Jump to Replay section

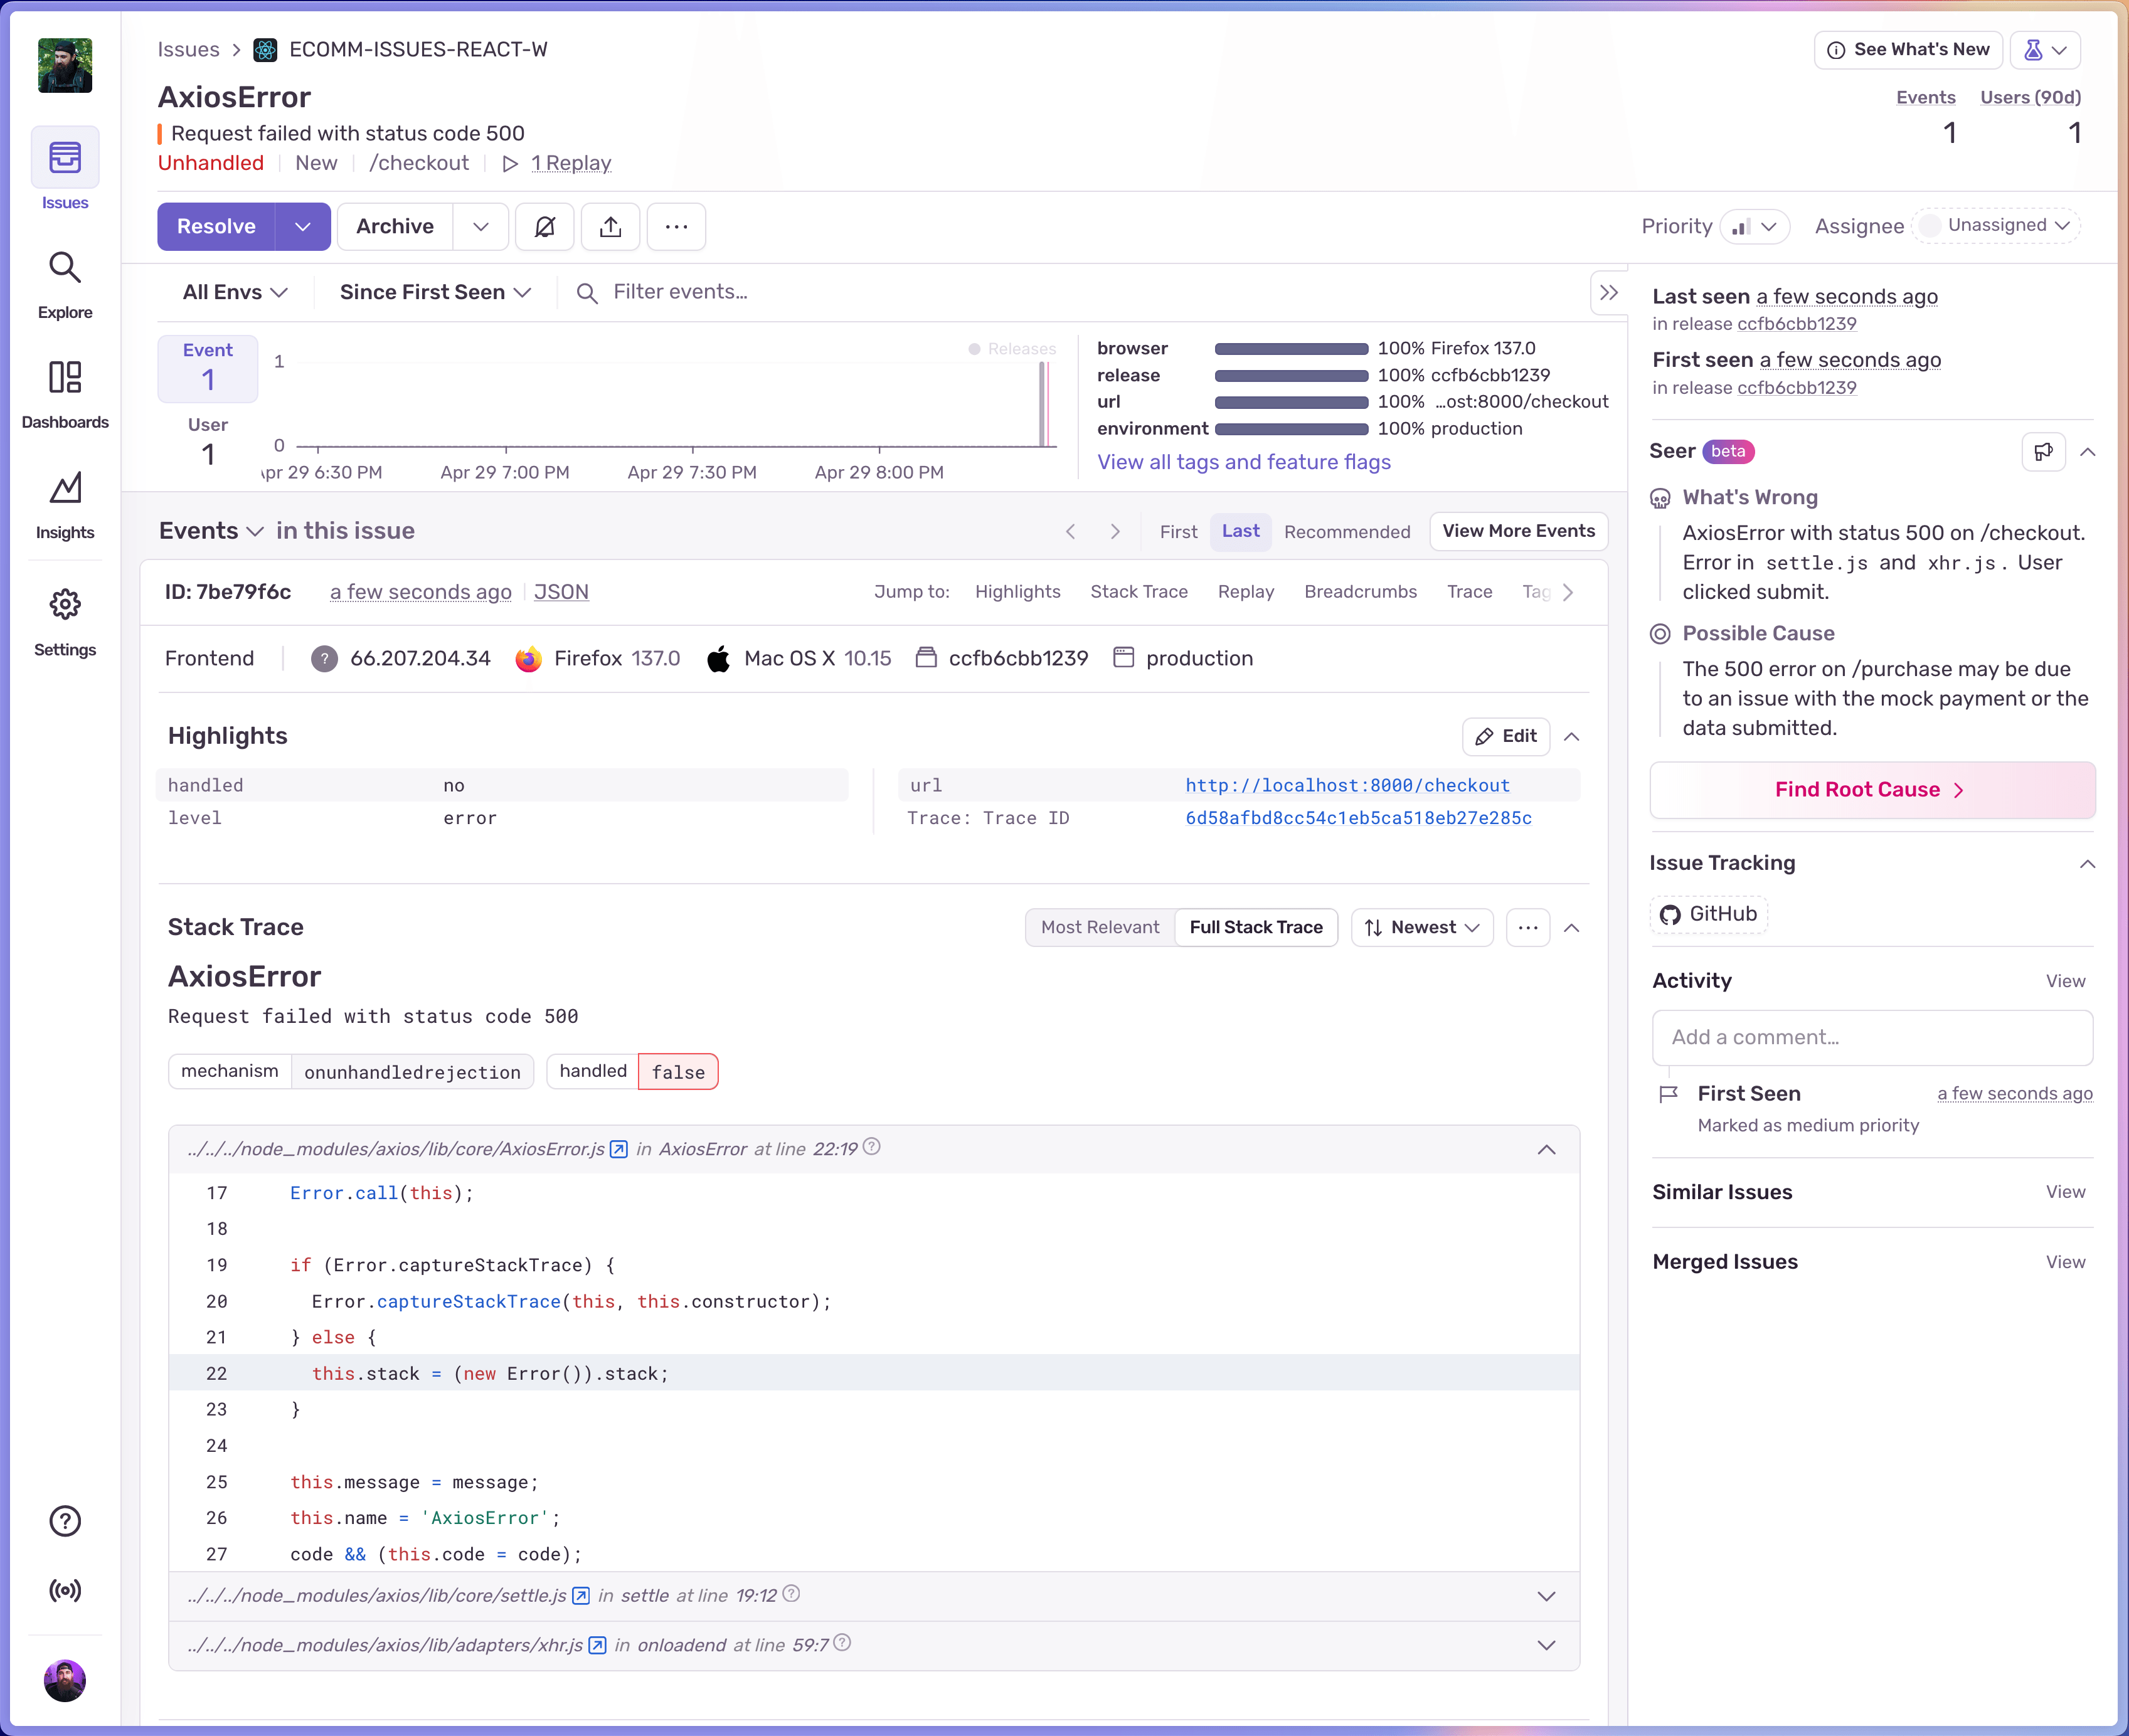click(1246, 592)
